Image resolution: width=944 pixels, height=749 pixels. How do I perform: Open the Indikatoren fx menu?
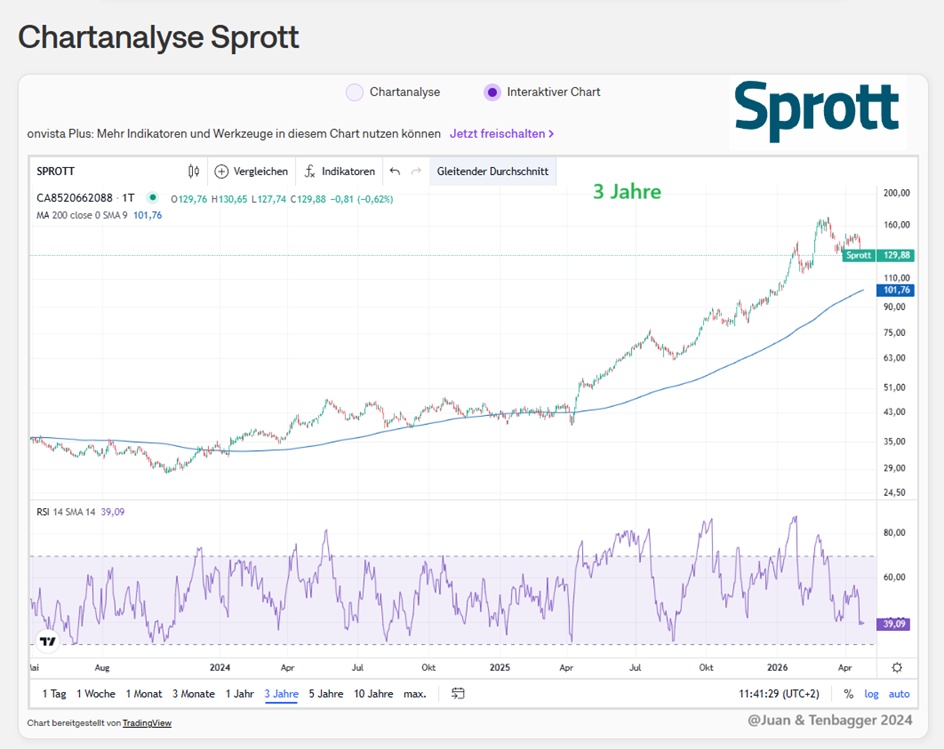[340, 172]
